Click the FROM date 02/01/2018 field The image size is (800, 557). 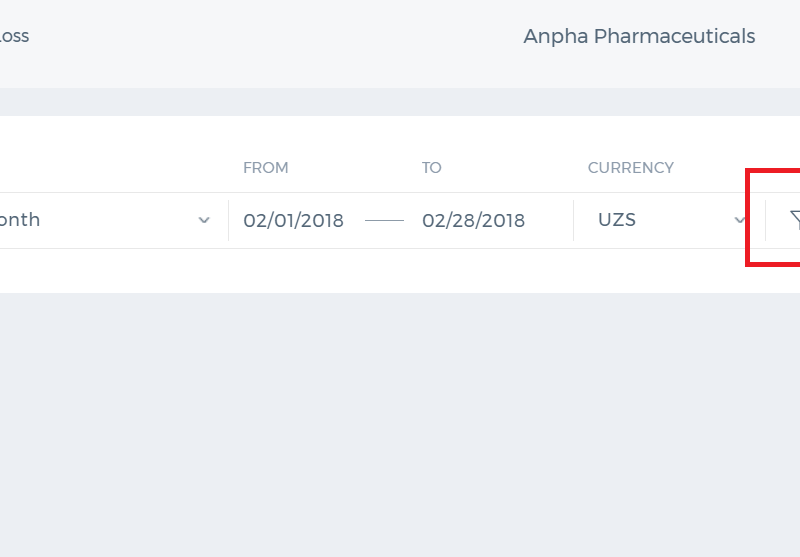point(293,220)
